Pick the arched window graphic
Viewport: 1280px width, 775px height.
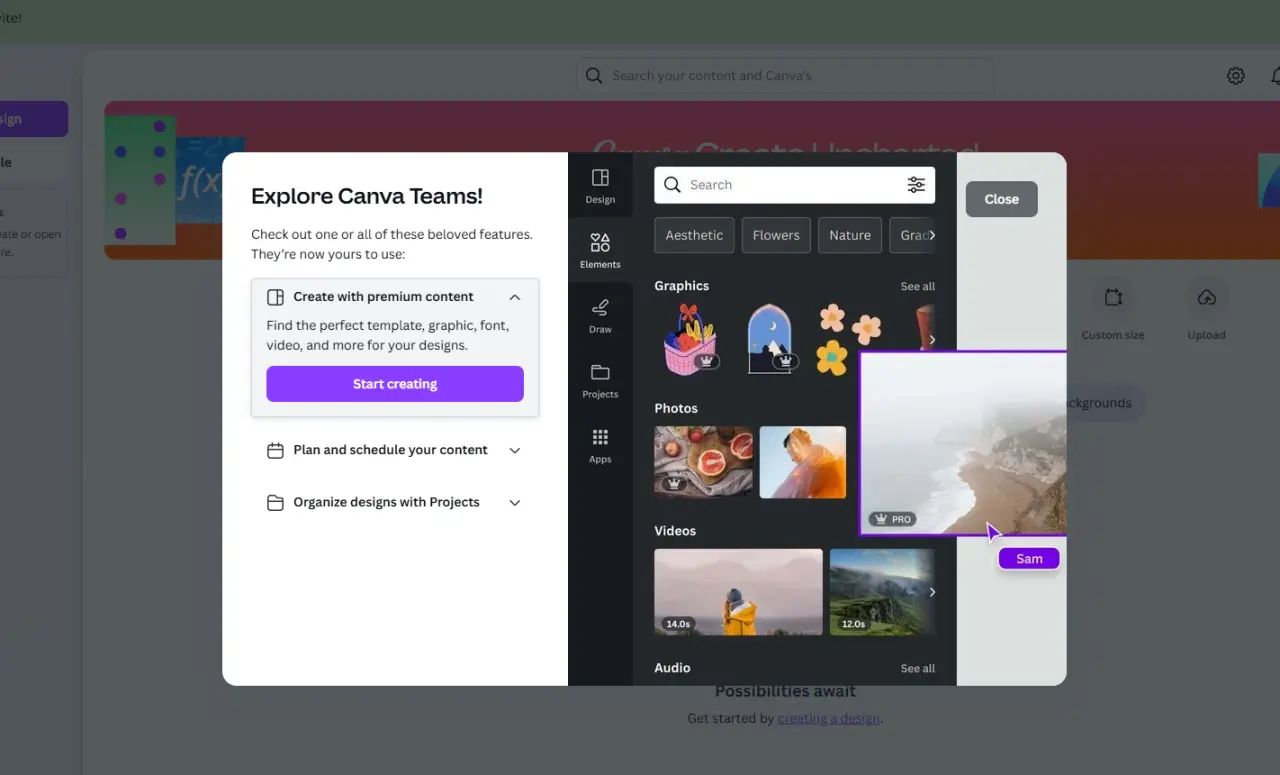[x=771, y=340]
